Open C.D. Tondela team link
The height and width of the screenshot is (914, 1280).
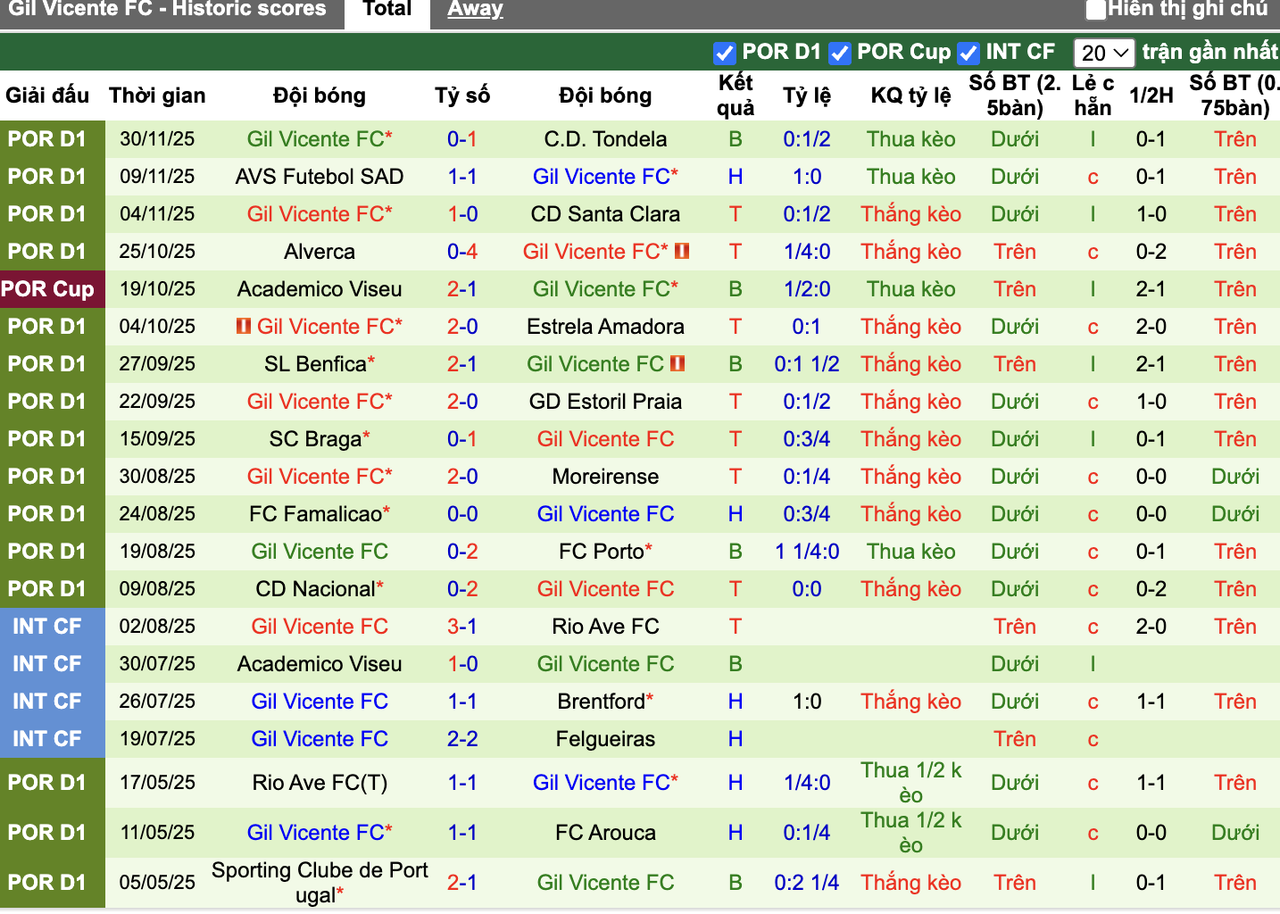click(605, 139)
